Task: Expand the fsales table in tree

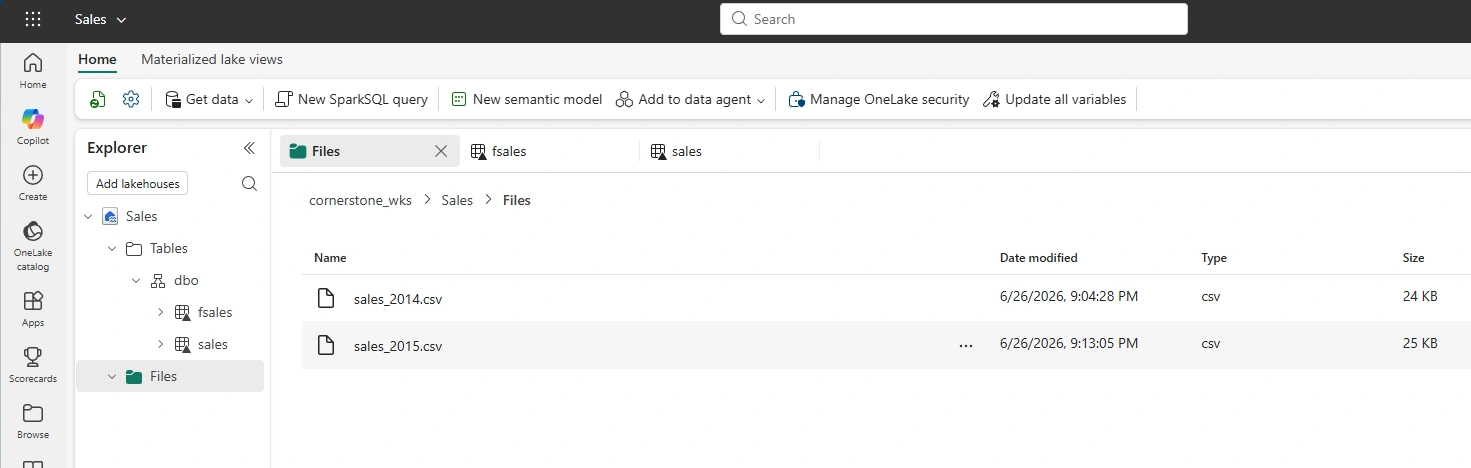Action: click(x=160, y=312)
